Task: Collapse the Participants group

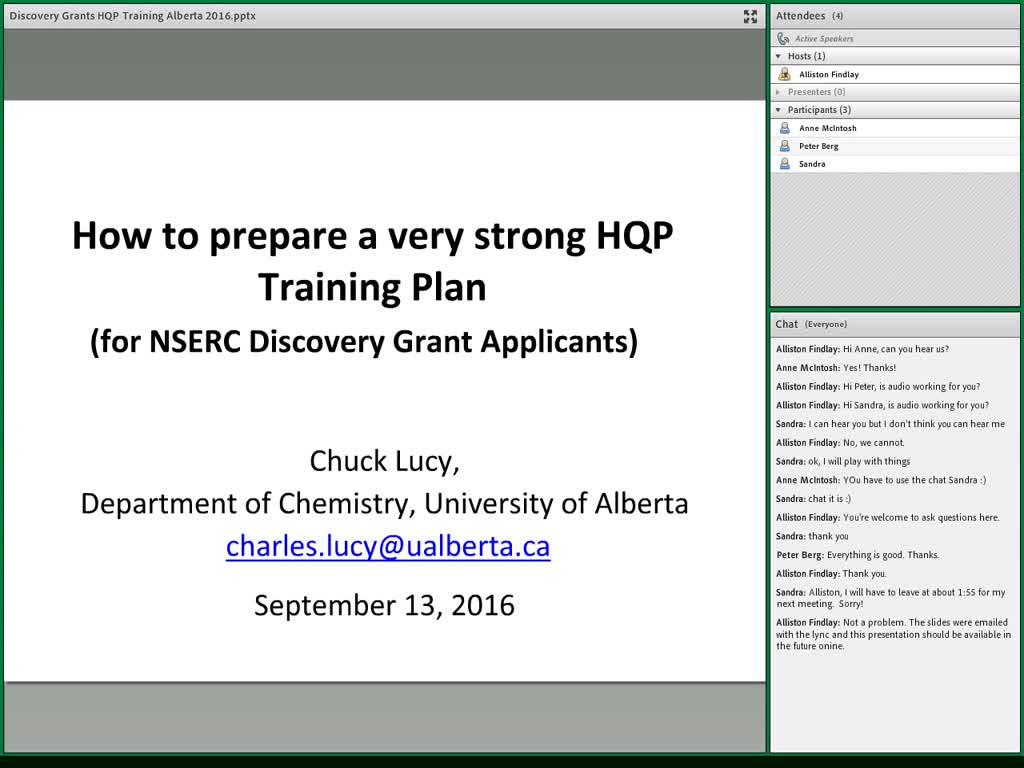Action: coord(778,110)
